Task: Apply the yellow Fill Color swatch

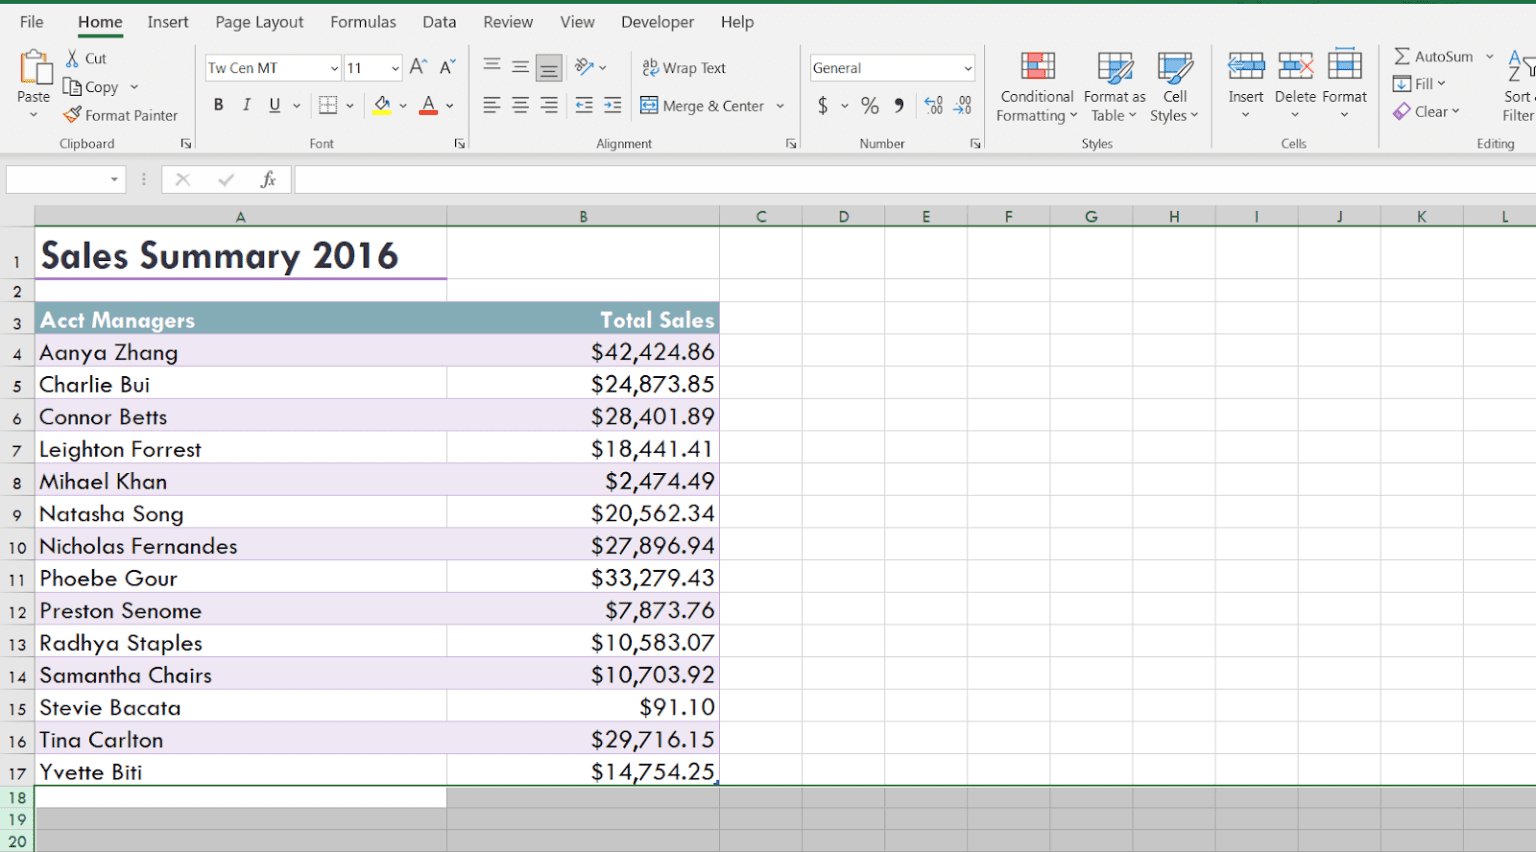Action: (x=382, y=106)
